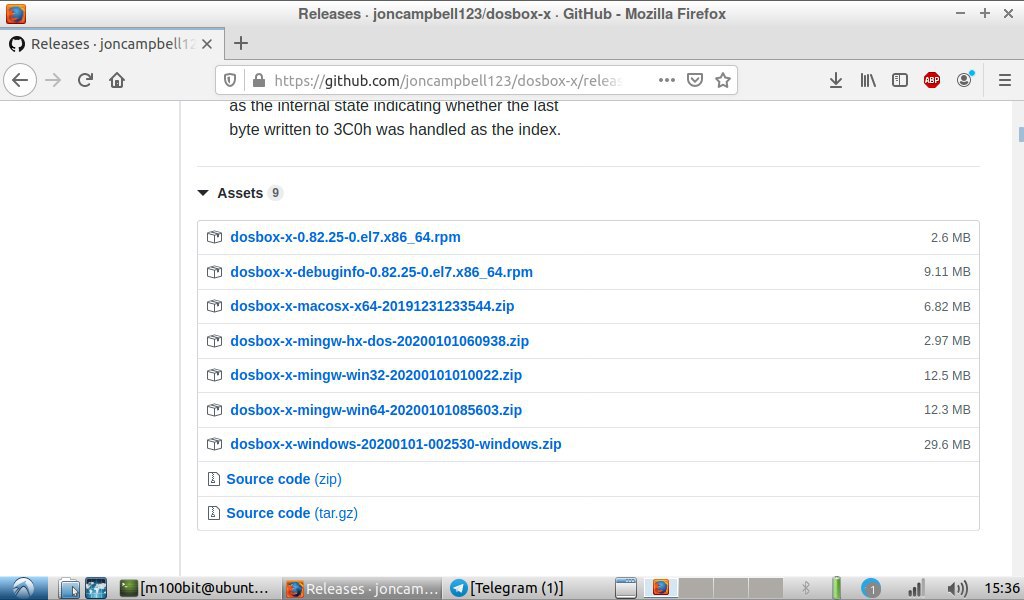
Task: Reload the current page
Action: tap(85, 80)
